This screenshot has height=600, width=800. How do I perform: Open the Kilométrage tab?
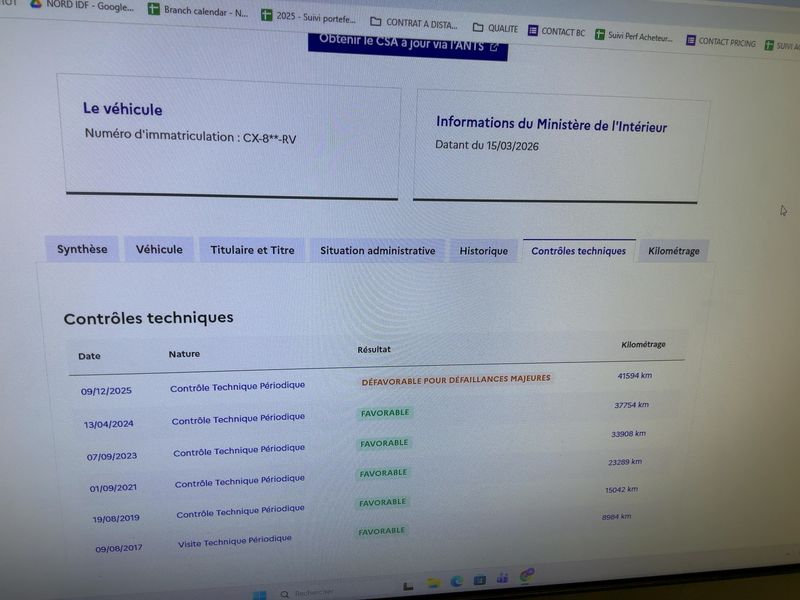(673, 251)
